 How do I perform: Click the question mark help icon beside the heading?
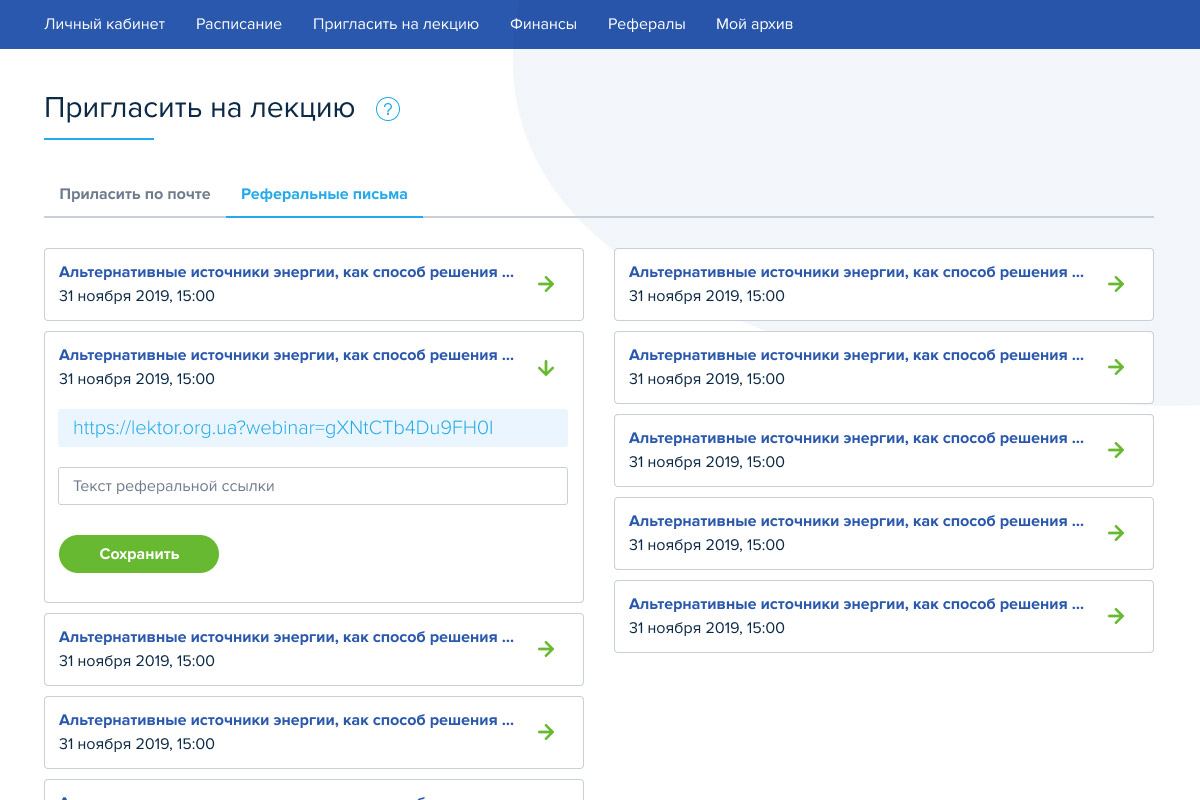click(x=388, y=109)
